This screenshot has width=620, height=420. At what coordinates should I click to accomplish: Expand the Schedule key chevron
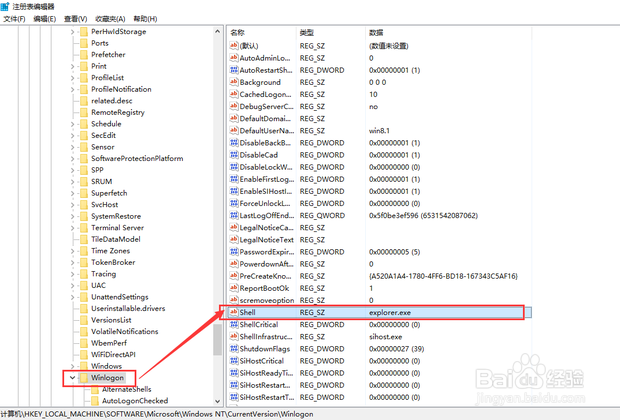(x=72, y=124)
